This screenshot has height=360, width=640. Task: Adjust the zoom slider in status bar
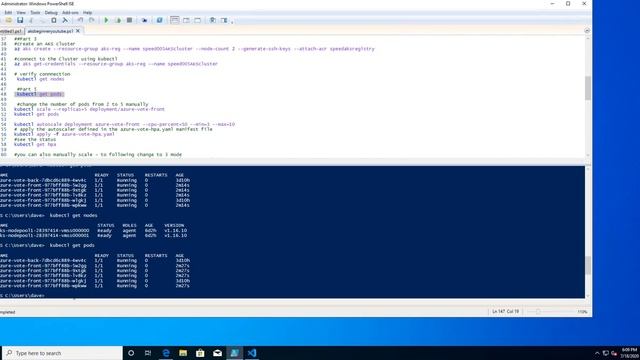[x=538, y=312]
